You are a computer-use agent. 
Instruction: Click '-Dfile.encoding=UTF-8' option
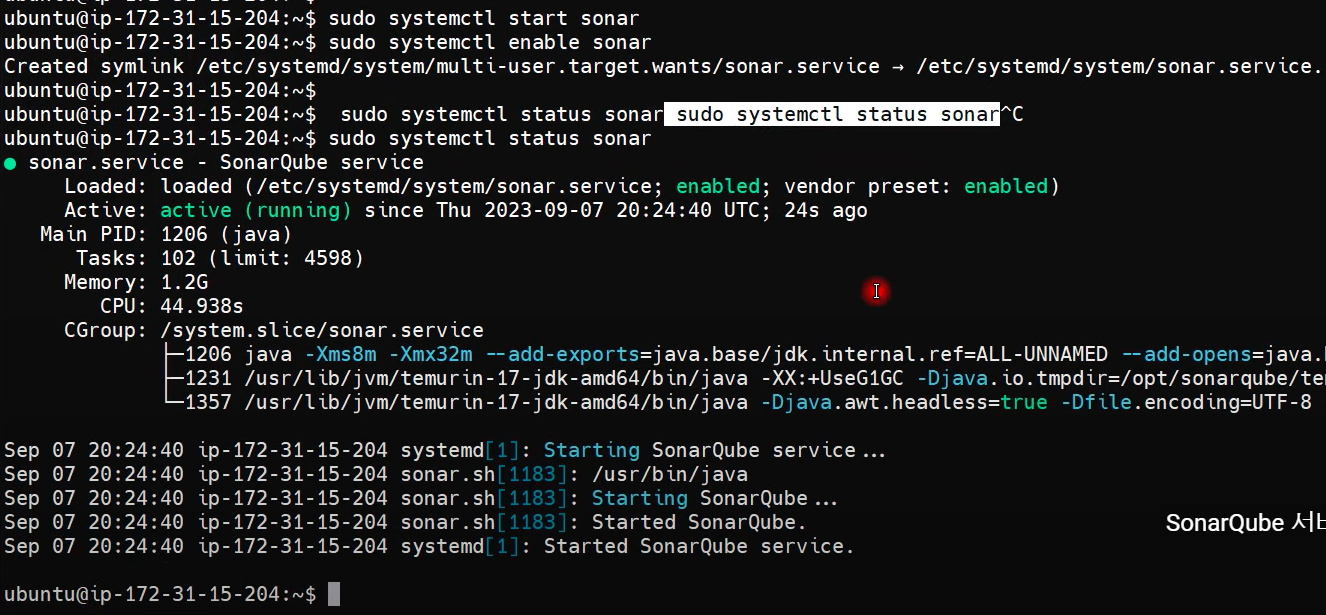(1186, 402)
